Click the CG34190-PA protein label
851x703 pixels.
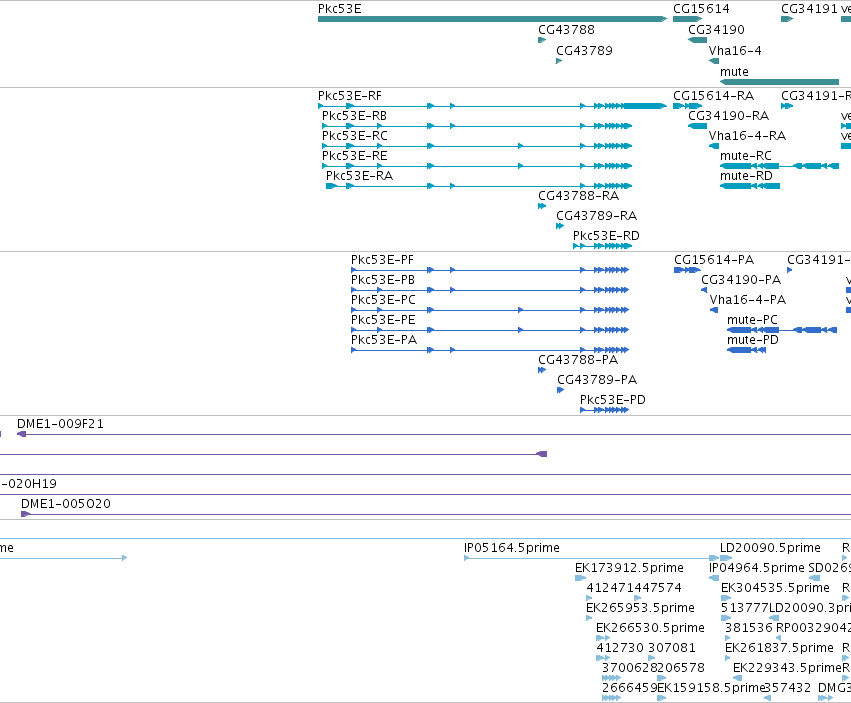741,280
